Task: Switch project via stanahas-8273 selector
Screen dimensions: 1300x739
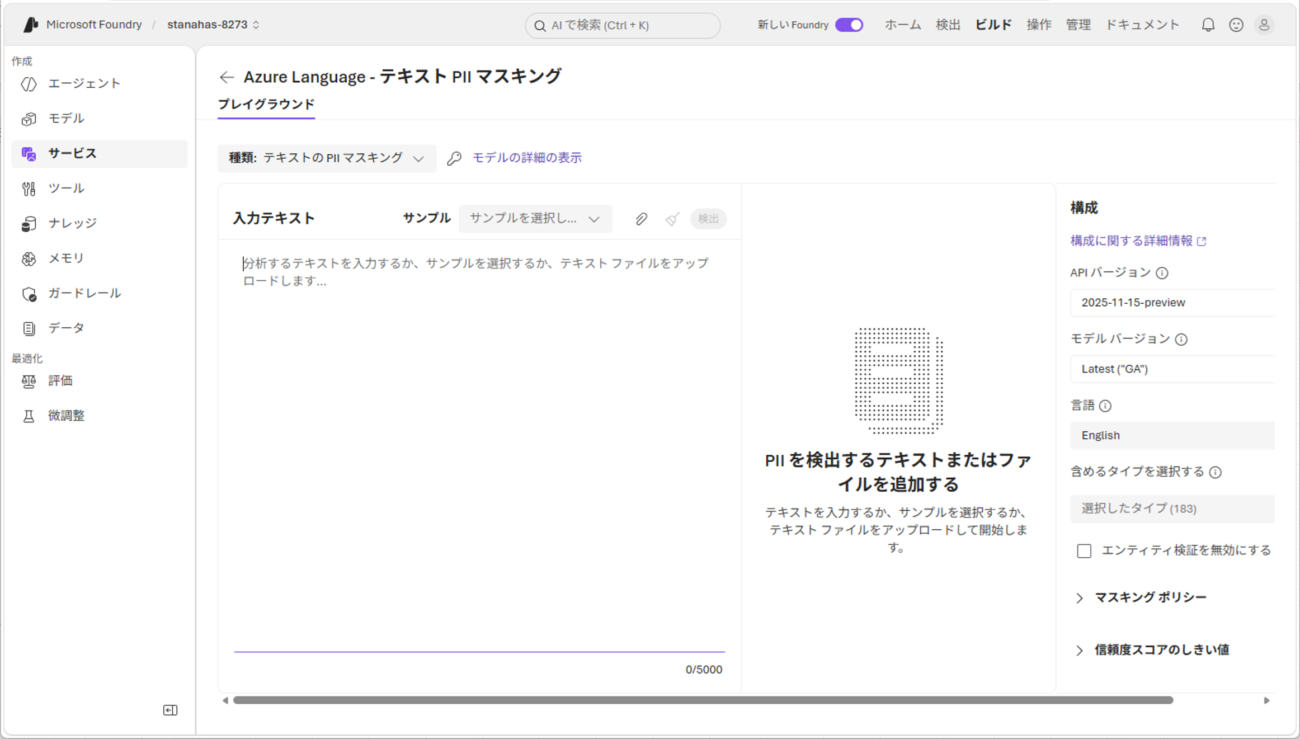Action: coord(213,25)
